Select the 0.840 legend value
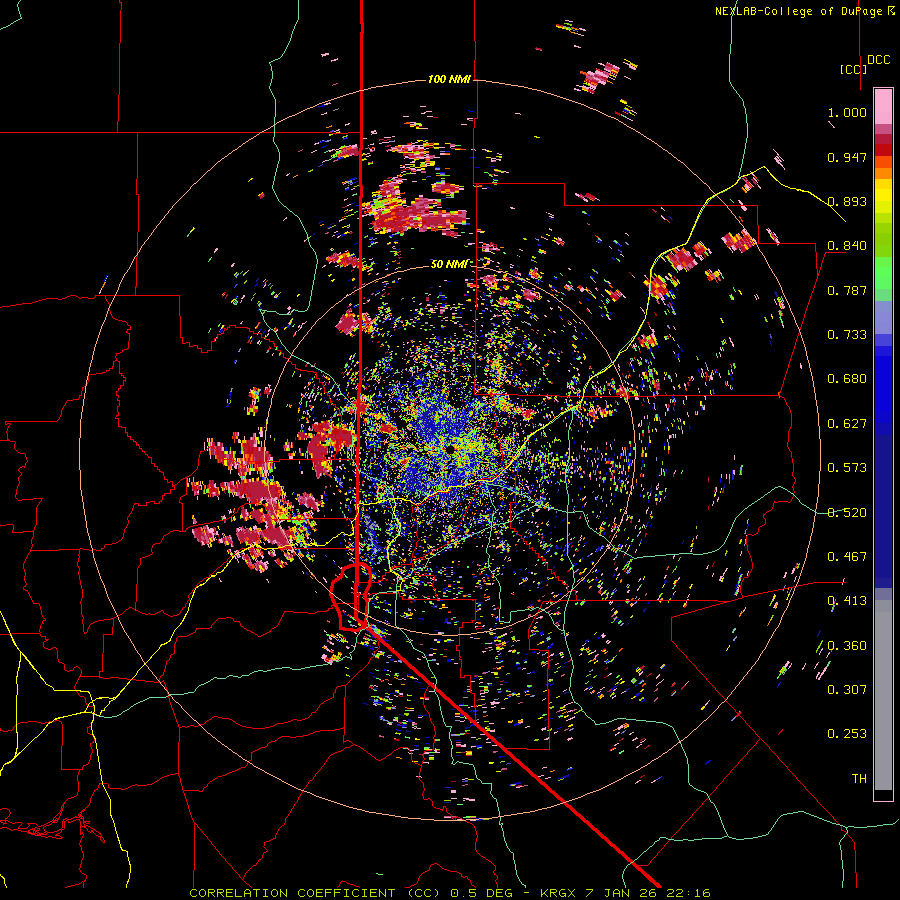 coord(847,245)
